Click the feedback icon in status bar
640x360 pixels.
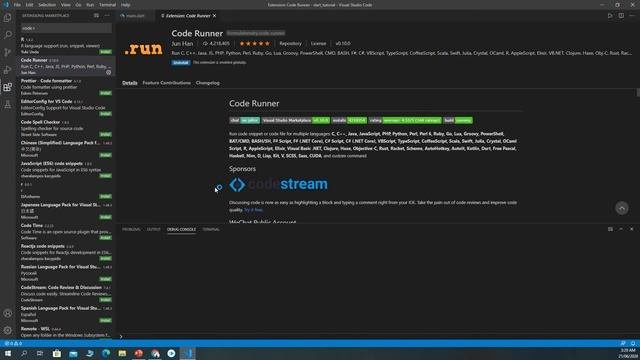click(x=623, y=343)
